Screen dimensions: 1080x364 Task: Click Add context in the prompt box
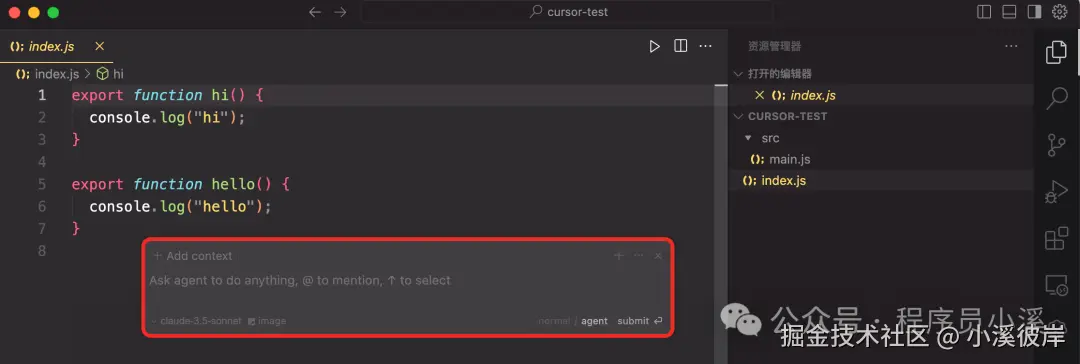(192, 256)
